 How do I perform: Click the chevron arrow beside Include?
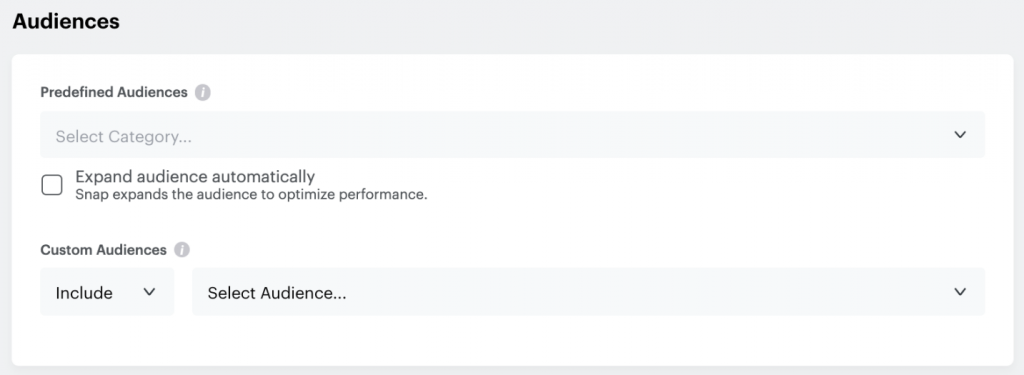(x=150, y=292)
